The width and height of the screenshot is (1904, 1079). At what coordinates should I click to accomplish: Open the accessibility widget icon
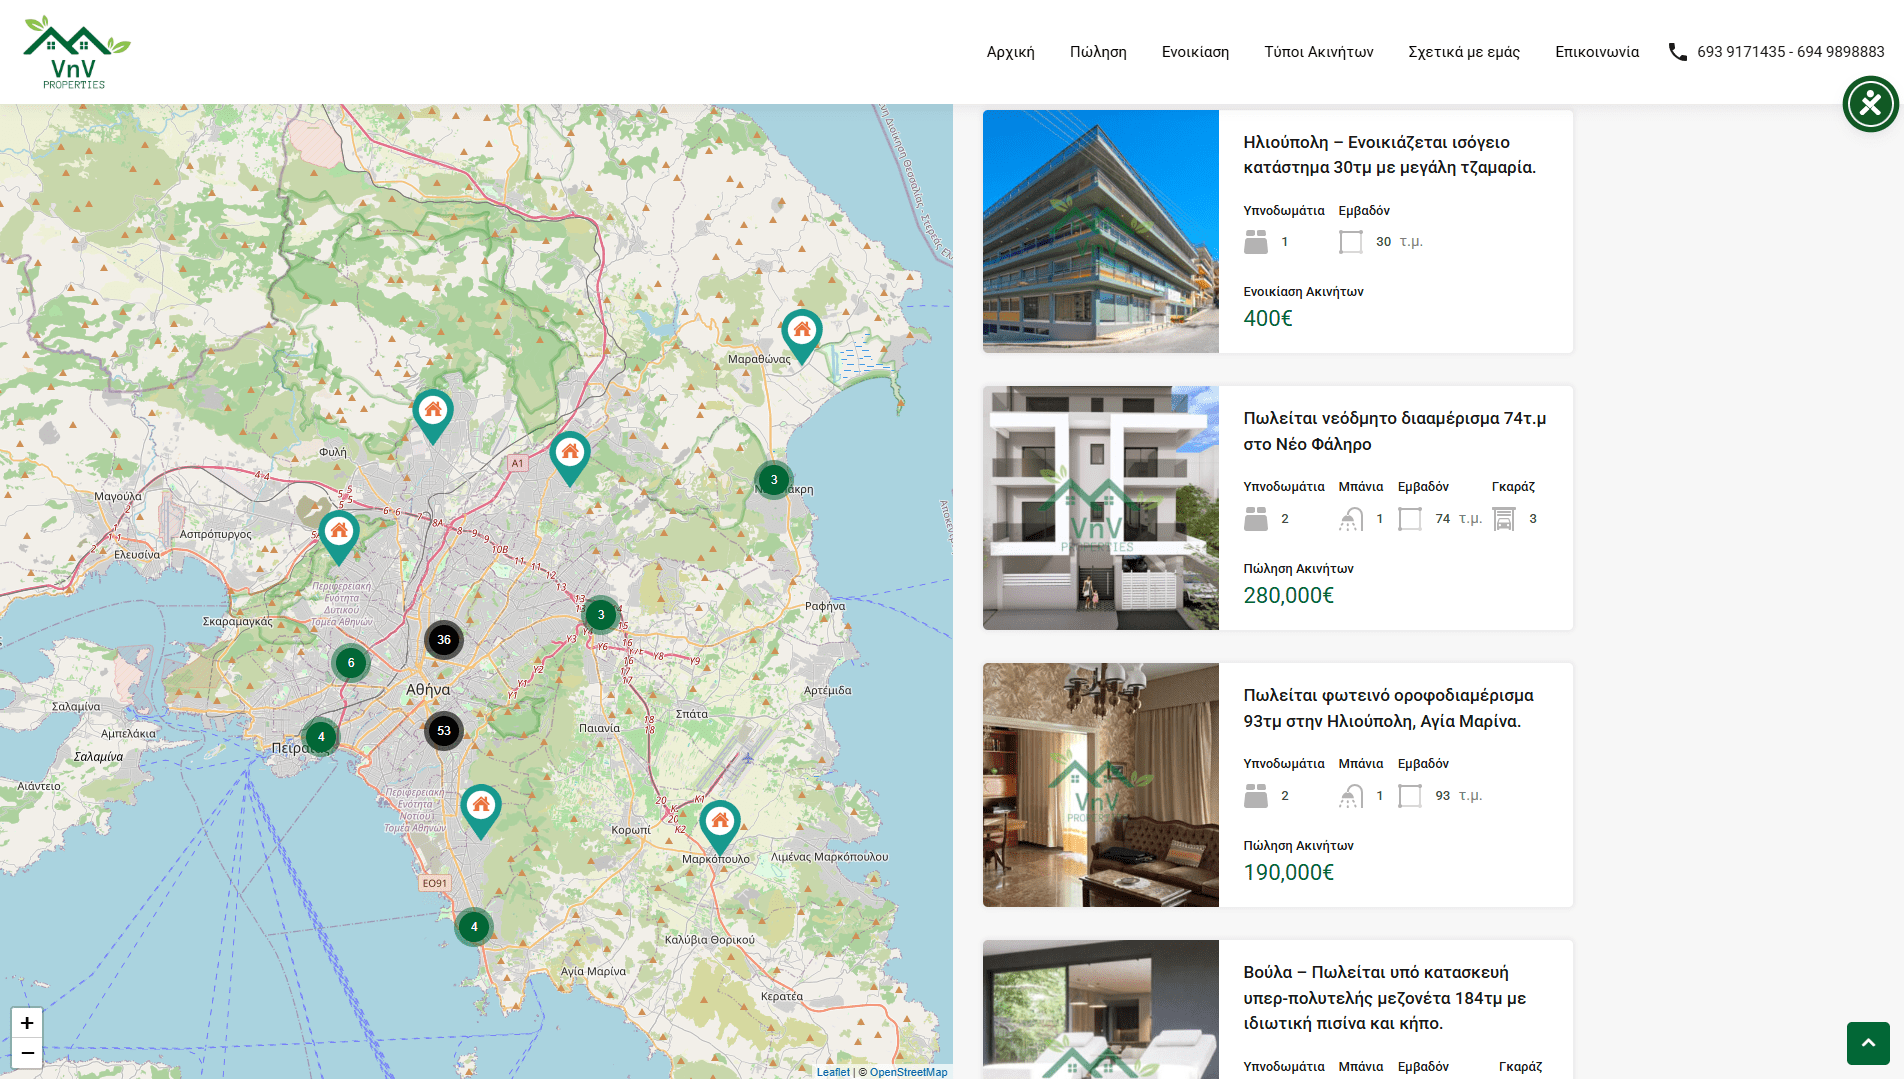(x=1870, y=104)
